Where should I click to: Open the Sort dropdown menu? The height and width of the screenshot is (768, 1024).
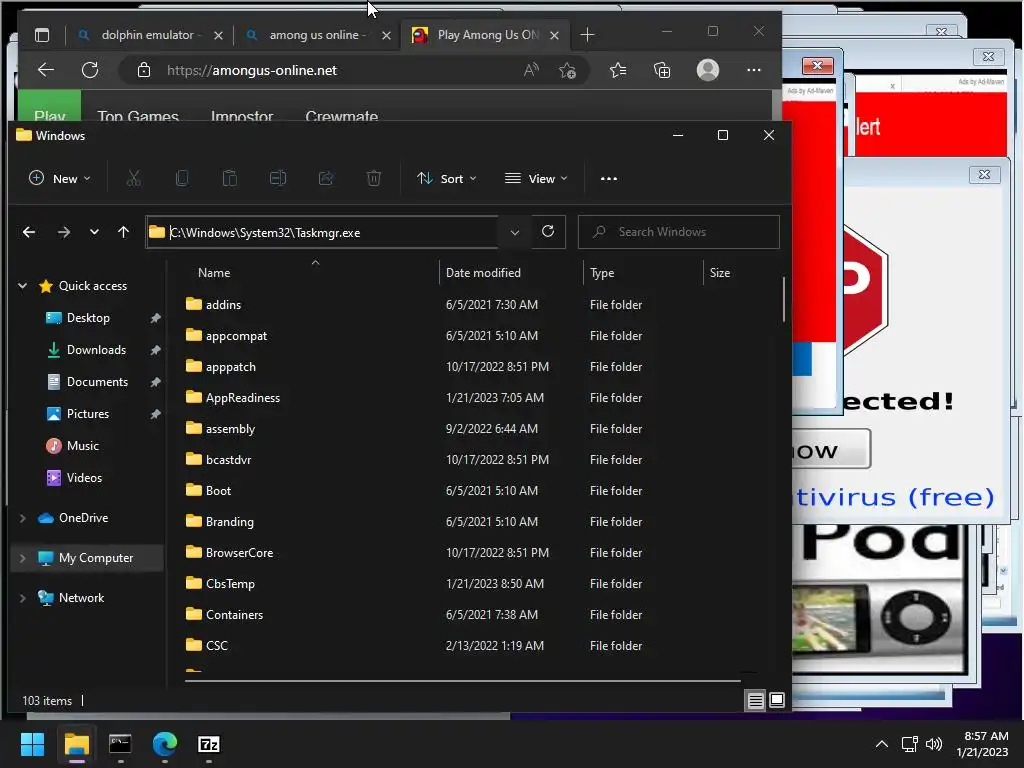pos(447,178)
